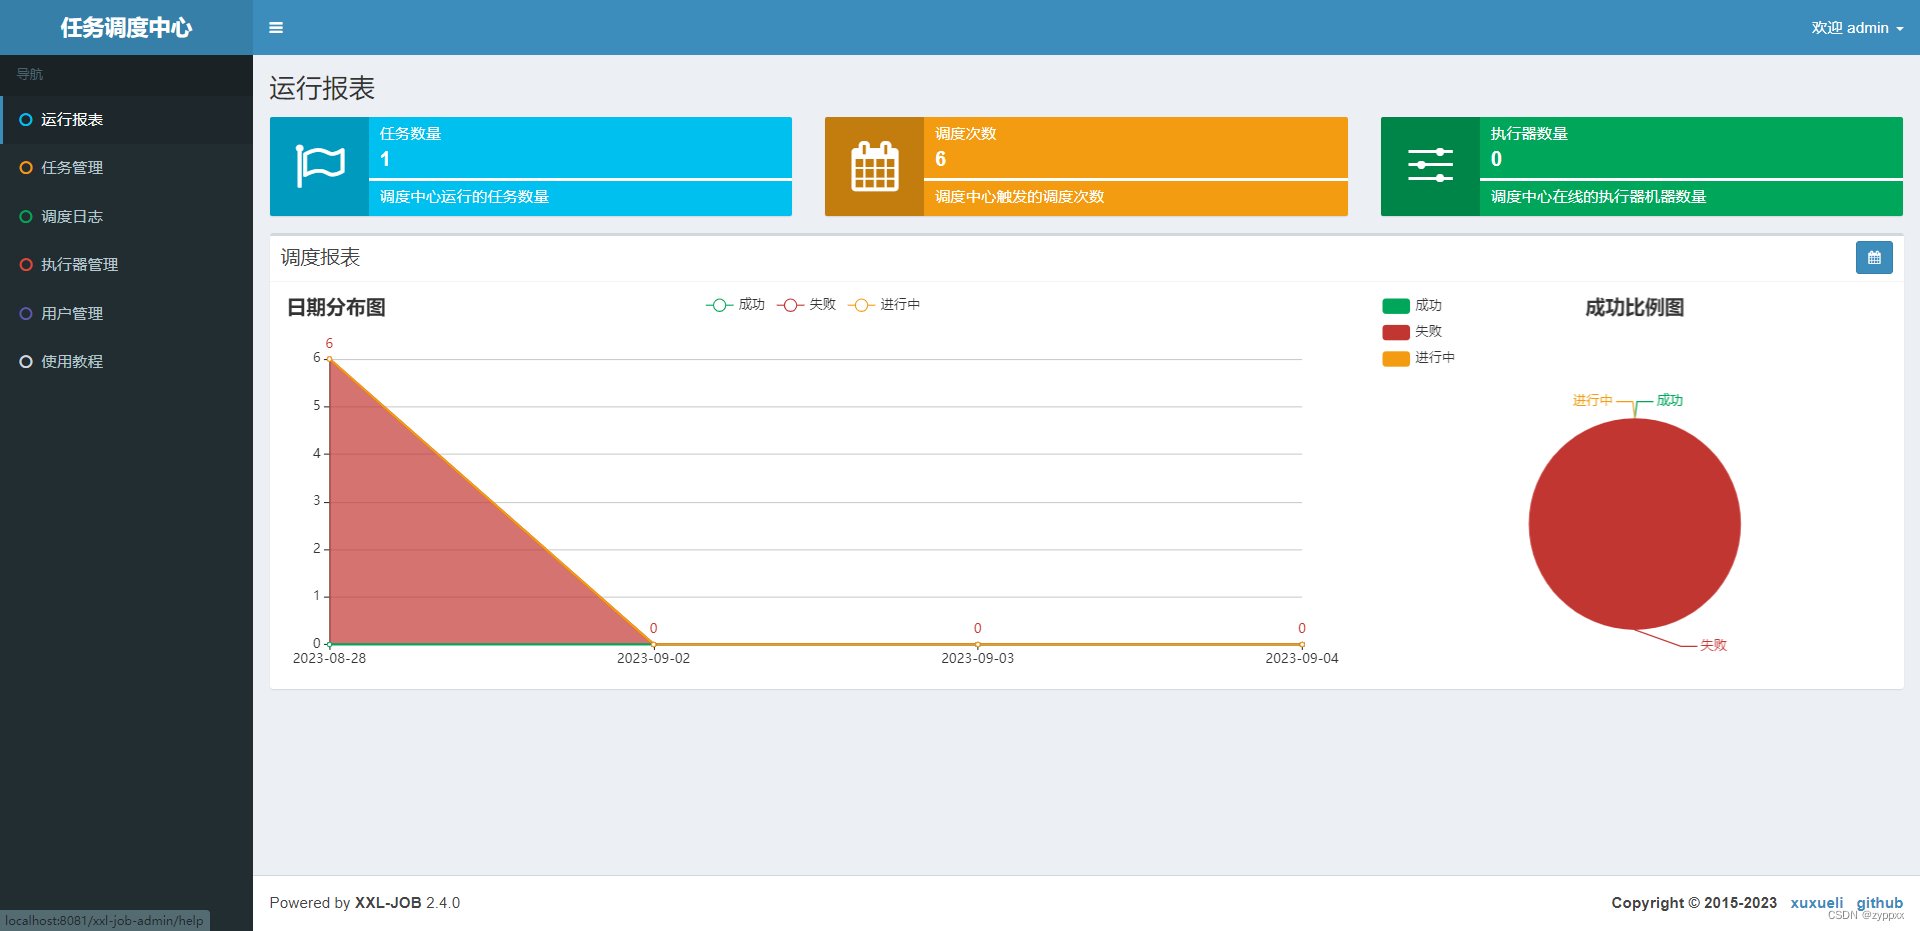Toggle the orange 进行中 pie legend swatch
The width and height of the screenshot is (1920, 931).
click(1396, 358)
